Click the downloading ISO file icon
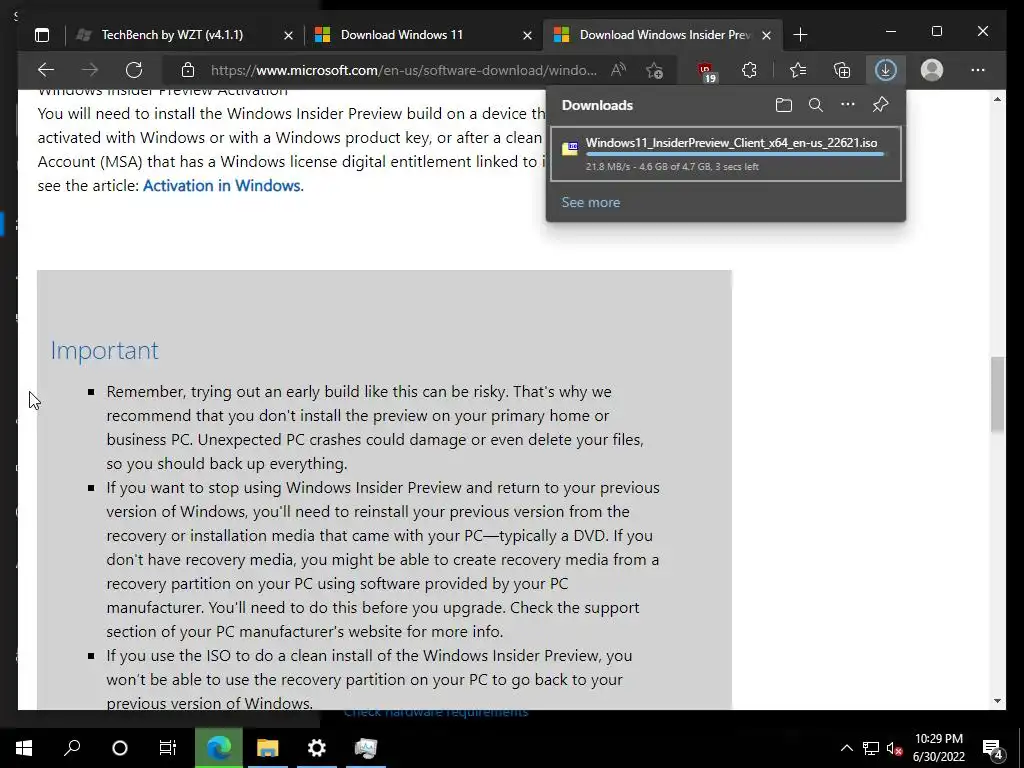The width and height of the screenshot is (1024, 768). pos(569,148)
